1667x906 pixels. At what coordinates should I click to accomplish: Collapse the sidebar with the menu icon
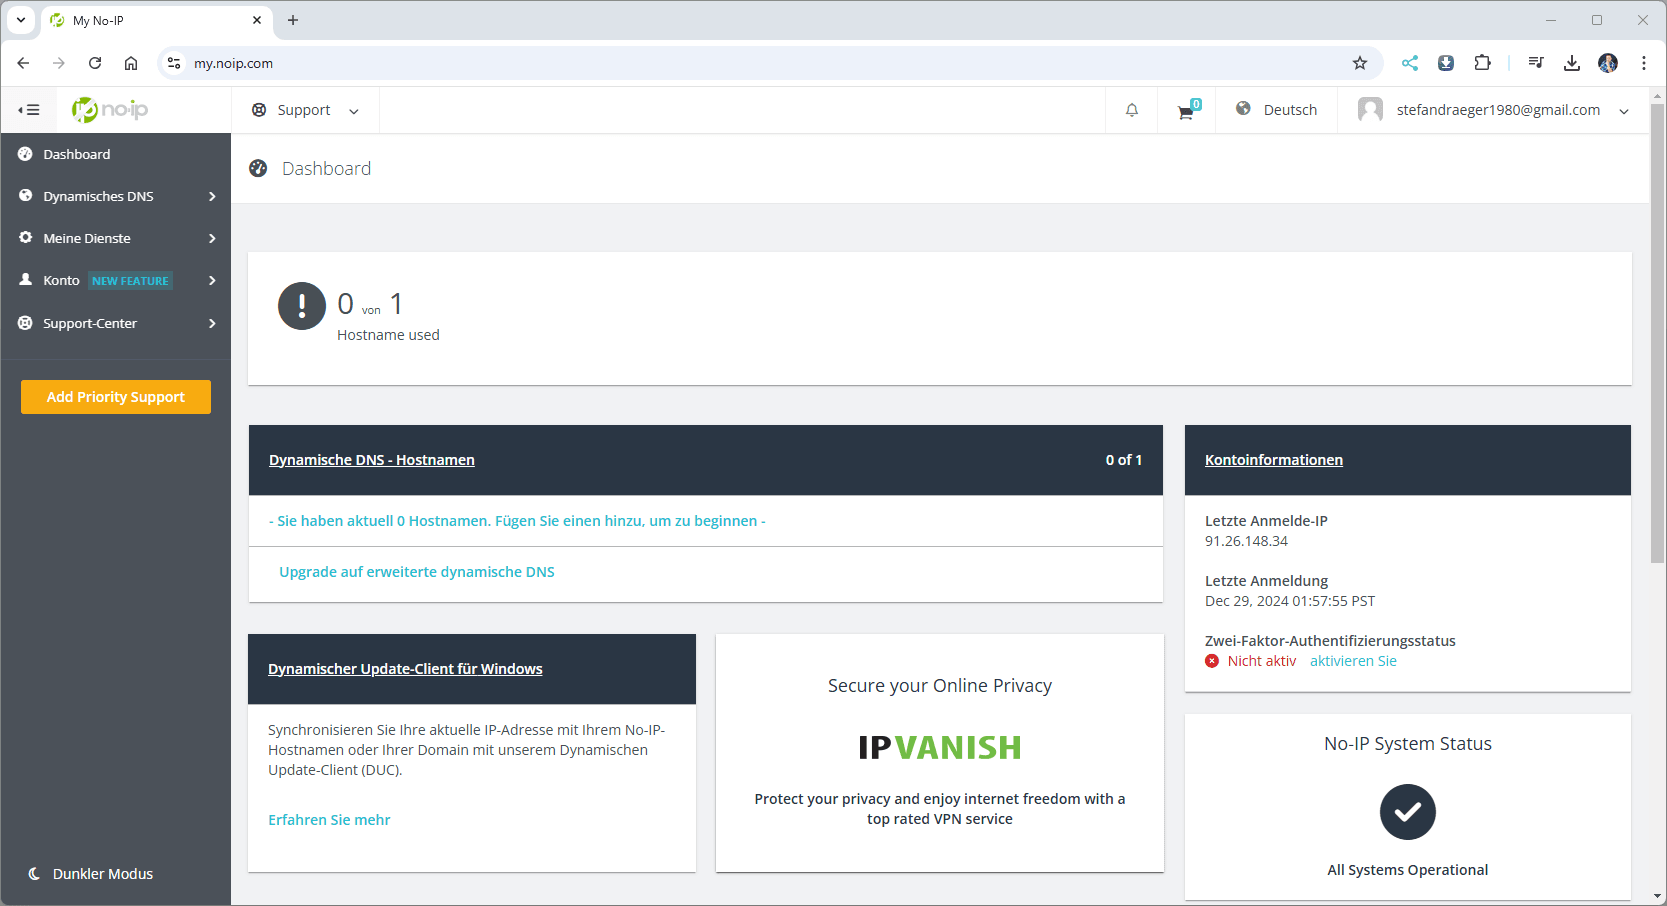point(29,110)
